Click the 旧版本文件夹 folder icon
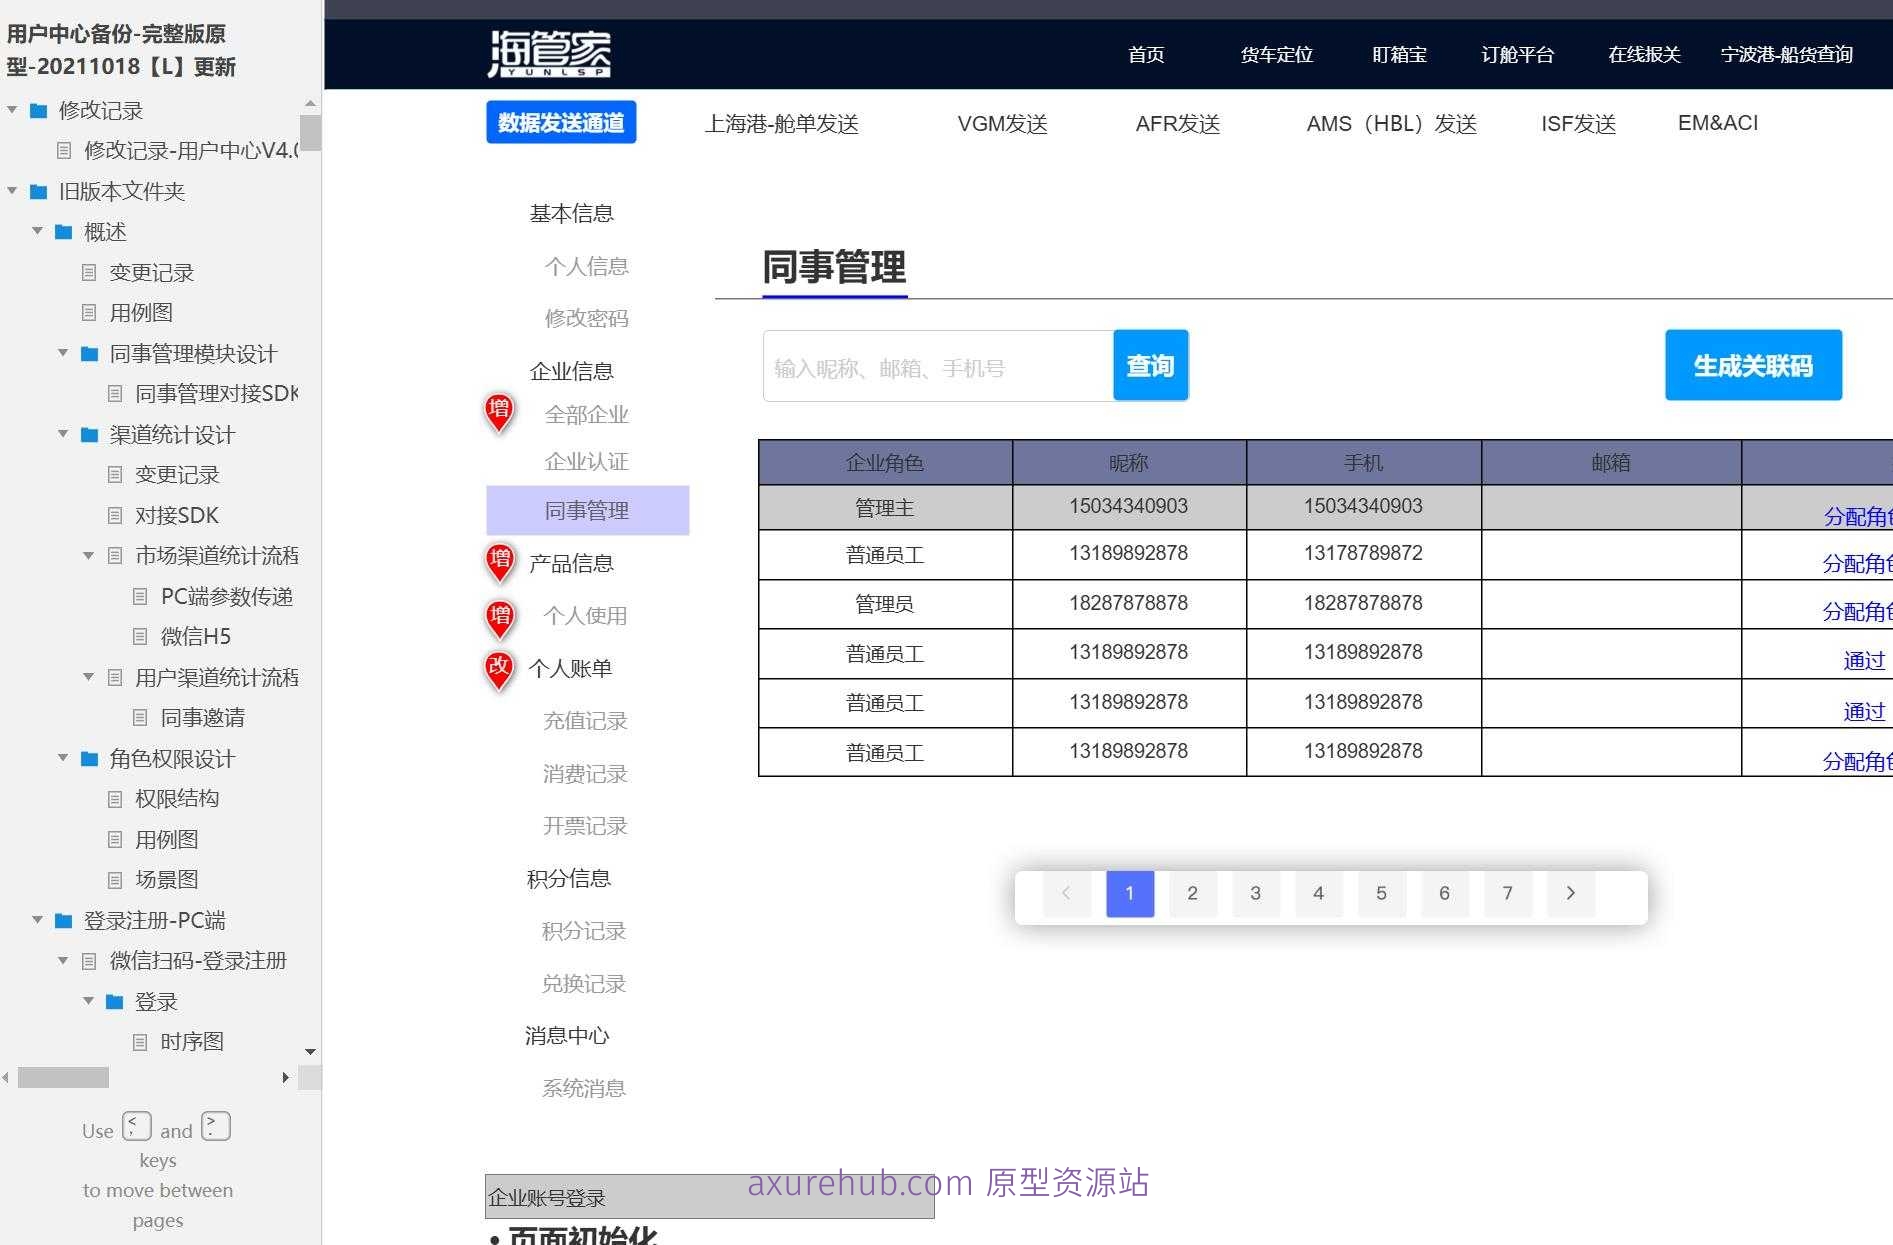 [x=39, y=191]
